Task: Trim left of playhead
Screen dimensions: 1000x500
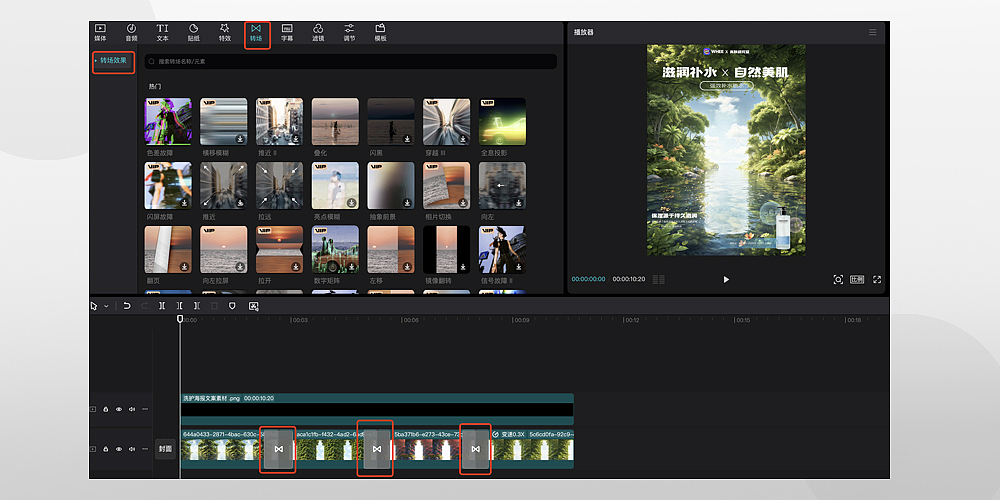Action: [179, 306]
